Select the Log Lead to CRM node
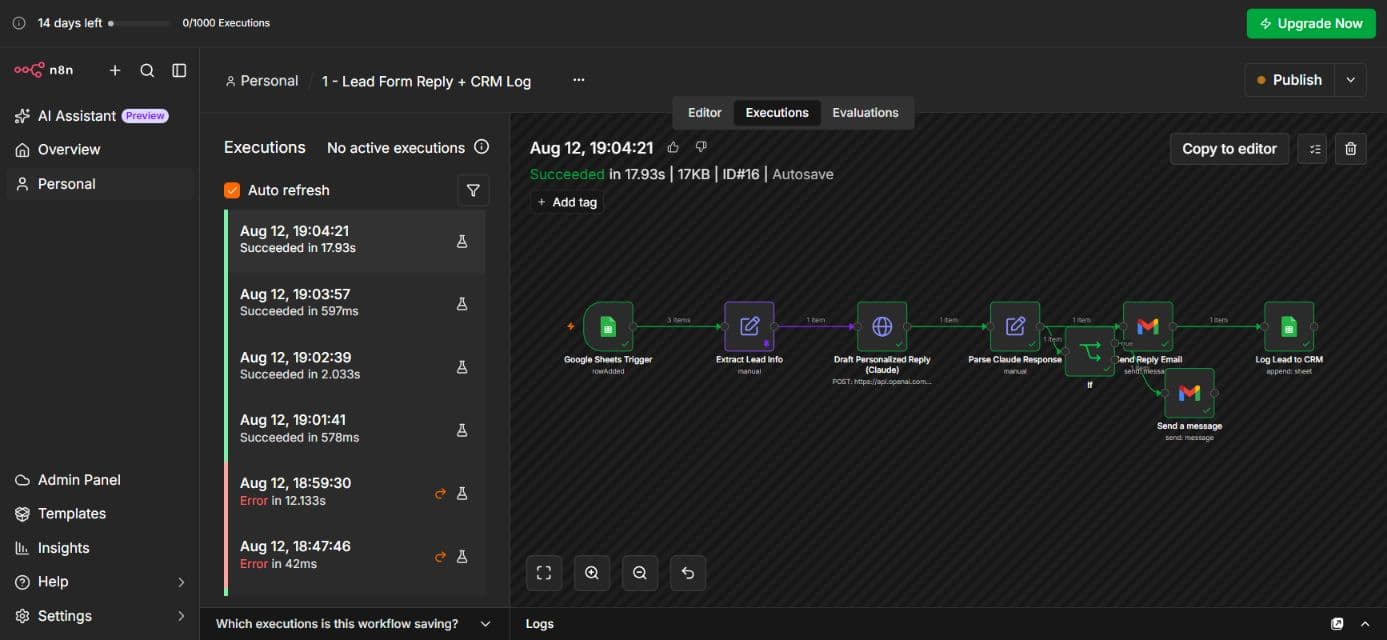The image size is (1387, 640). pyautogui.click(x=1289, y=327)
